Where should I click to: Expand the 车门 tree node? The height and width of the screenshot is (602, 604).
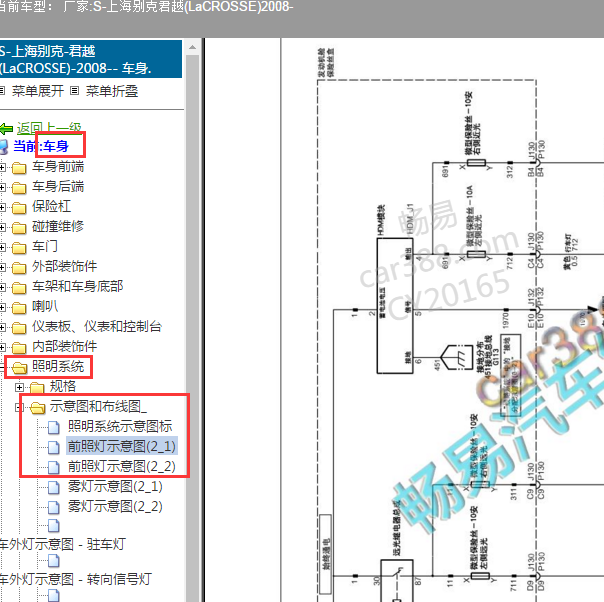(x=2, y=247)
